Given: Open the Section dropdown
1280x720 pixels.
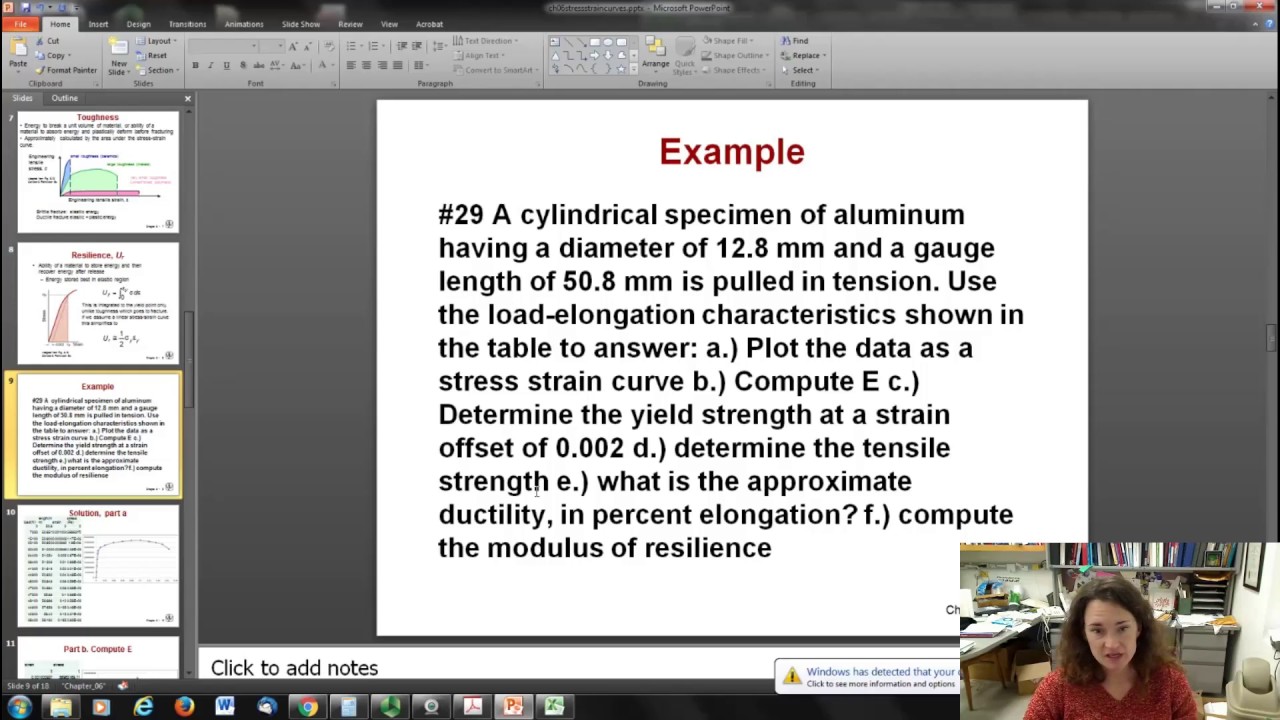Looking at the screenshot, I should click(157, 70).
